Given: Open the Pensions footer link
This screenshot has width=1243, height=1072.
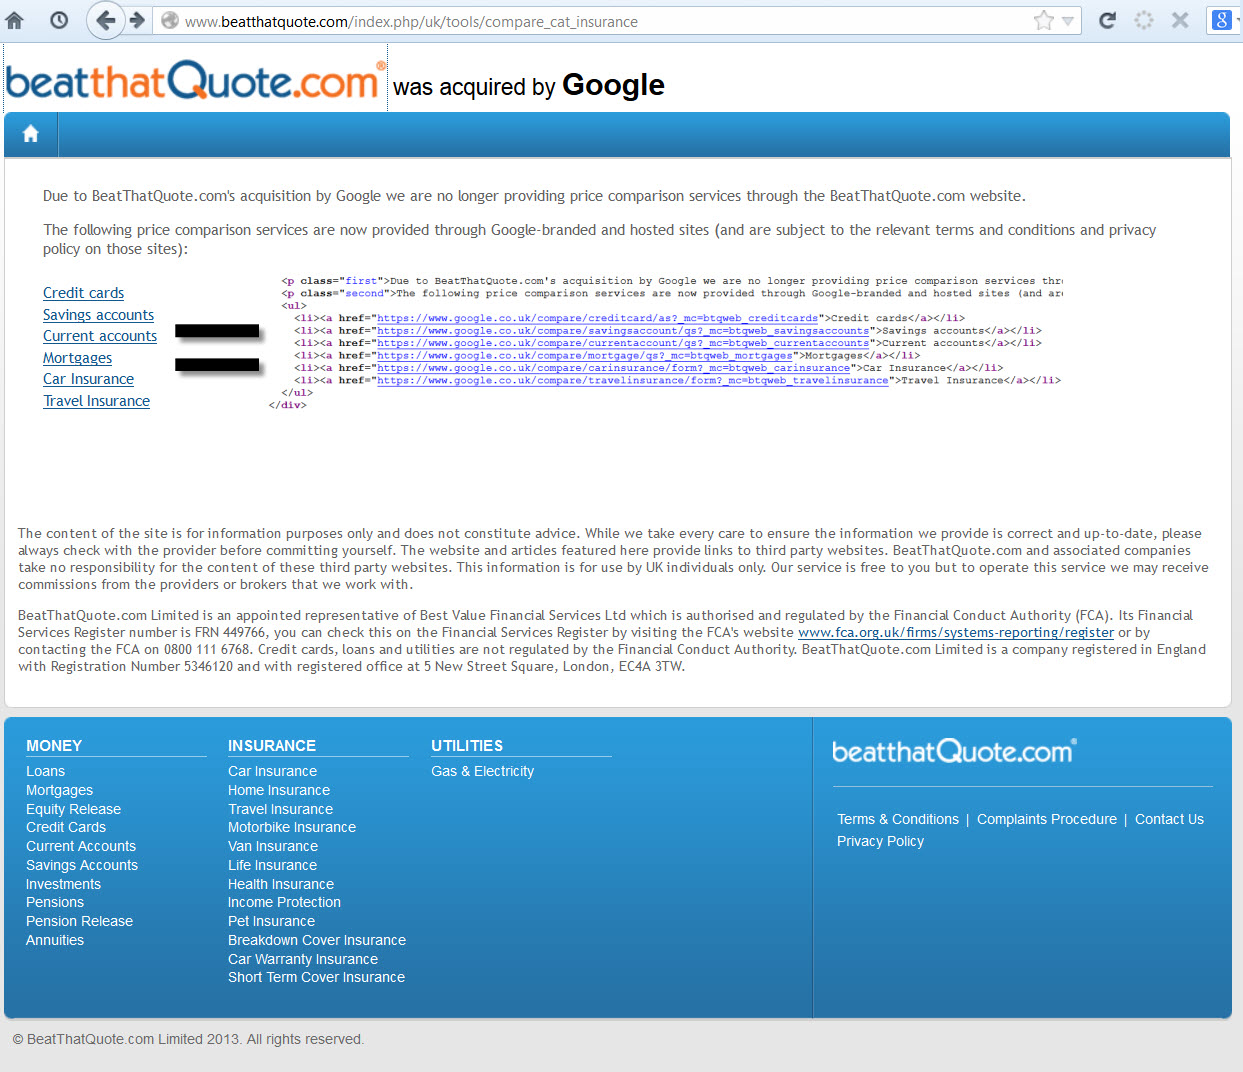Looking at the screenshot, I should pyautogui.click(x=55, y=902).
